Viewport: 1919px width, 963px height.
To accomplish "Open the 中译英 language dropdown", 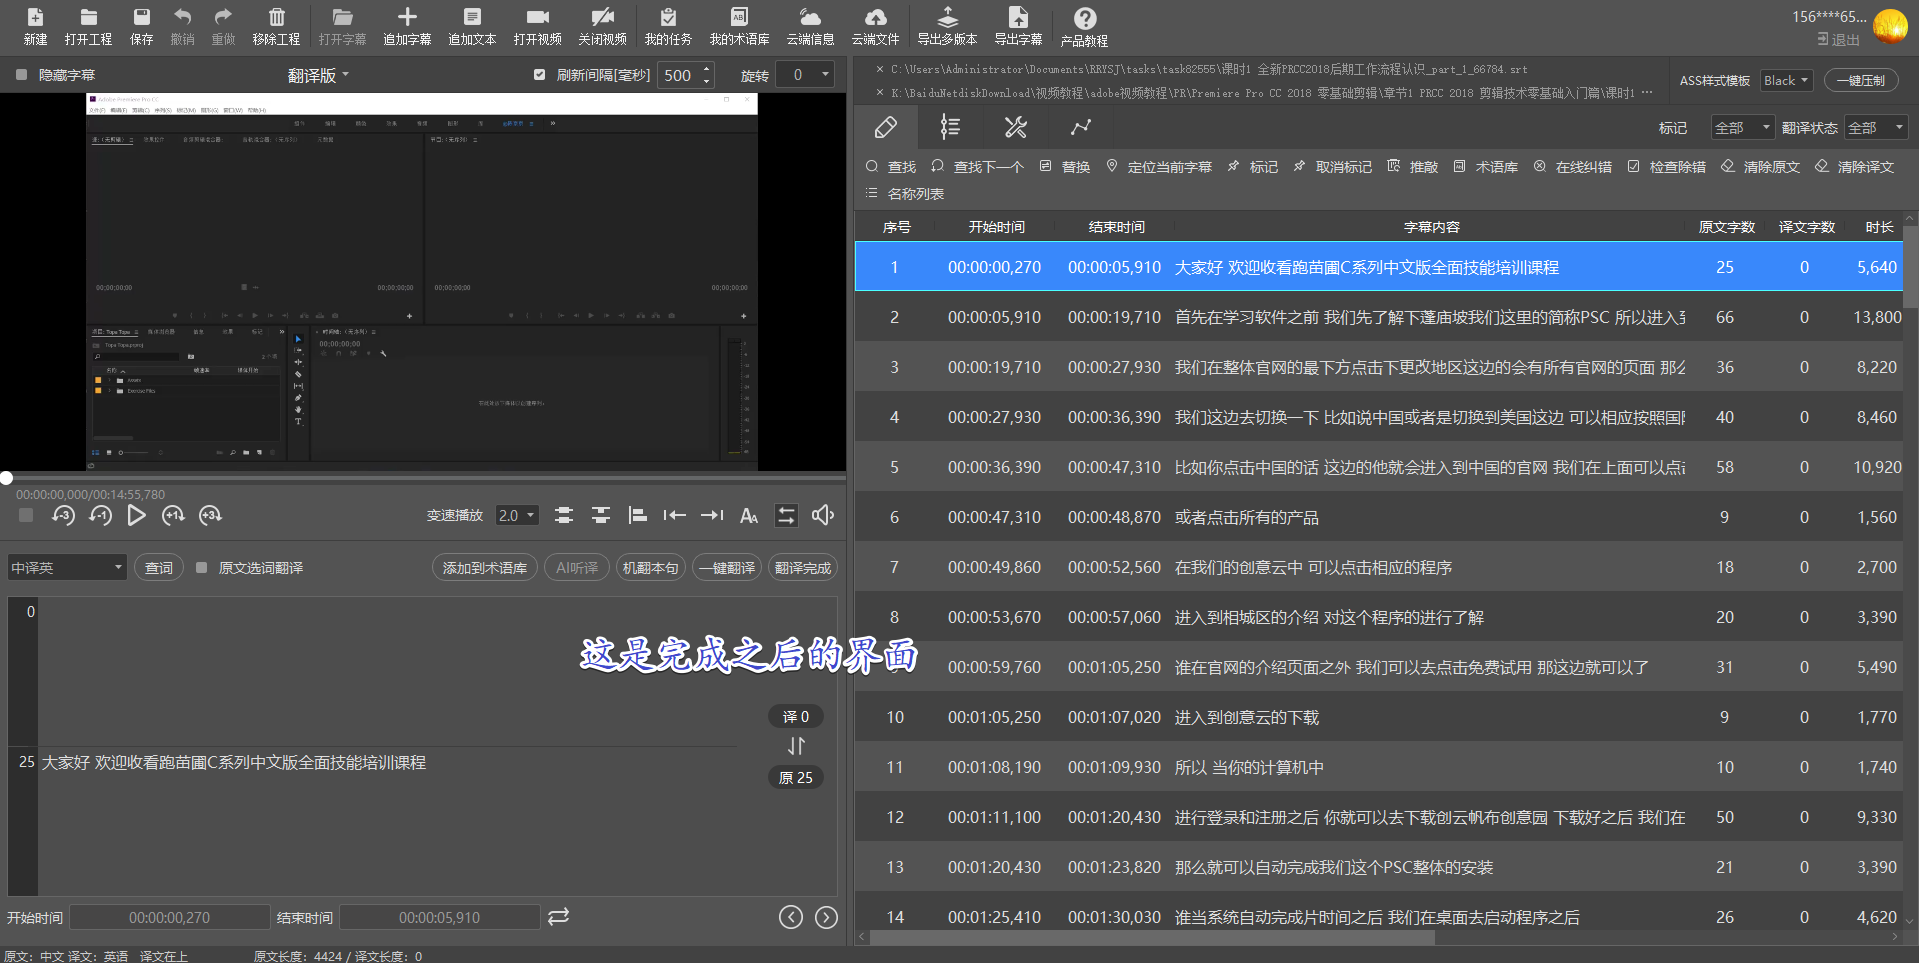I will pos(67,568).
